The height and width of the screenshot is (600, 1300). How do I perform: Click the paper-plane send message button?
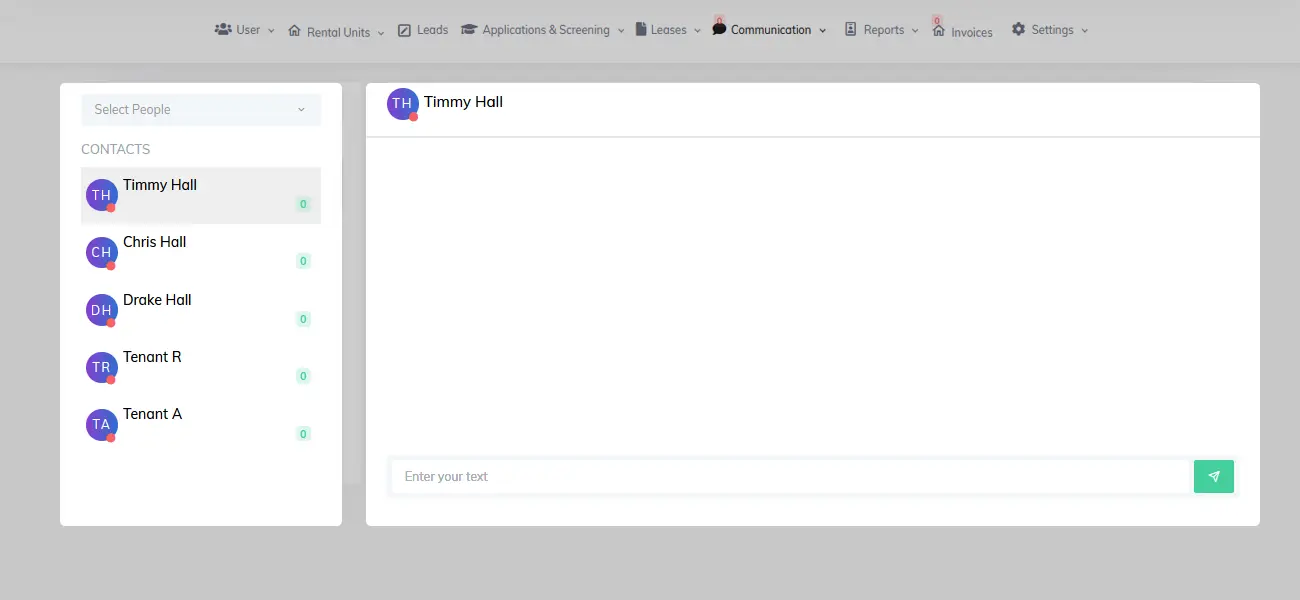(x=1213, y=477)
